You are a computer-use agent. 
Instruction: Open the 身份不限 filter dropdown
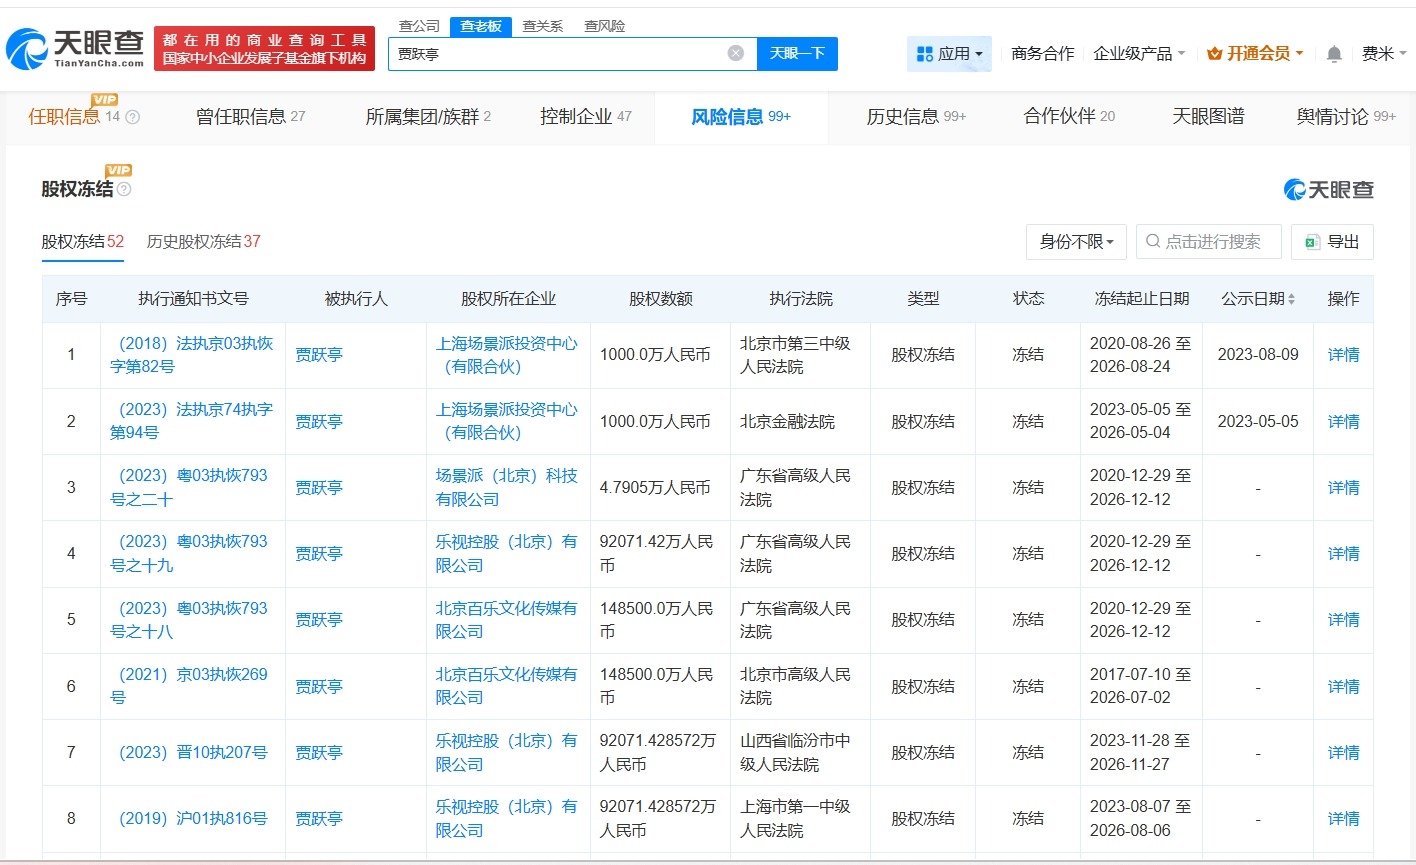click(x=1076, y=241)
